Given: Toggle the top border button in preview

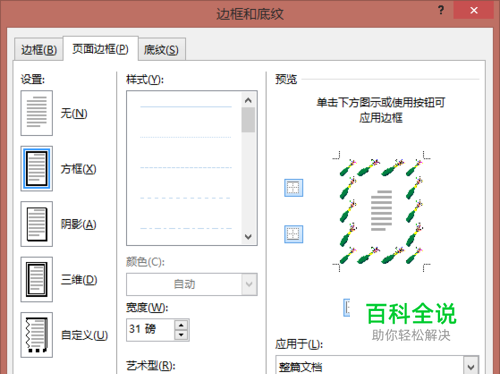Looking at the screenshot, I should tap(293, 188).
